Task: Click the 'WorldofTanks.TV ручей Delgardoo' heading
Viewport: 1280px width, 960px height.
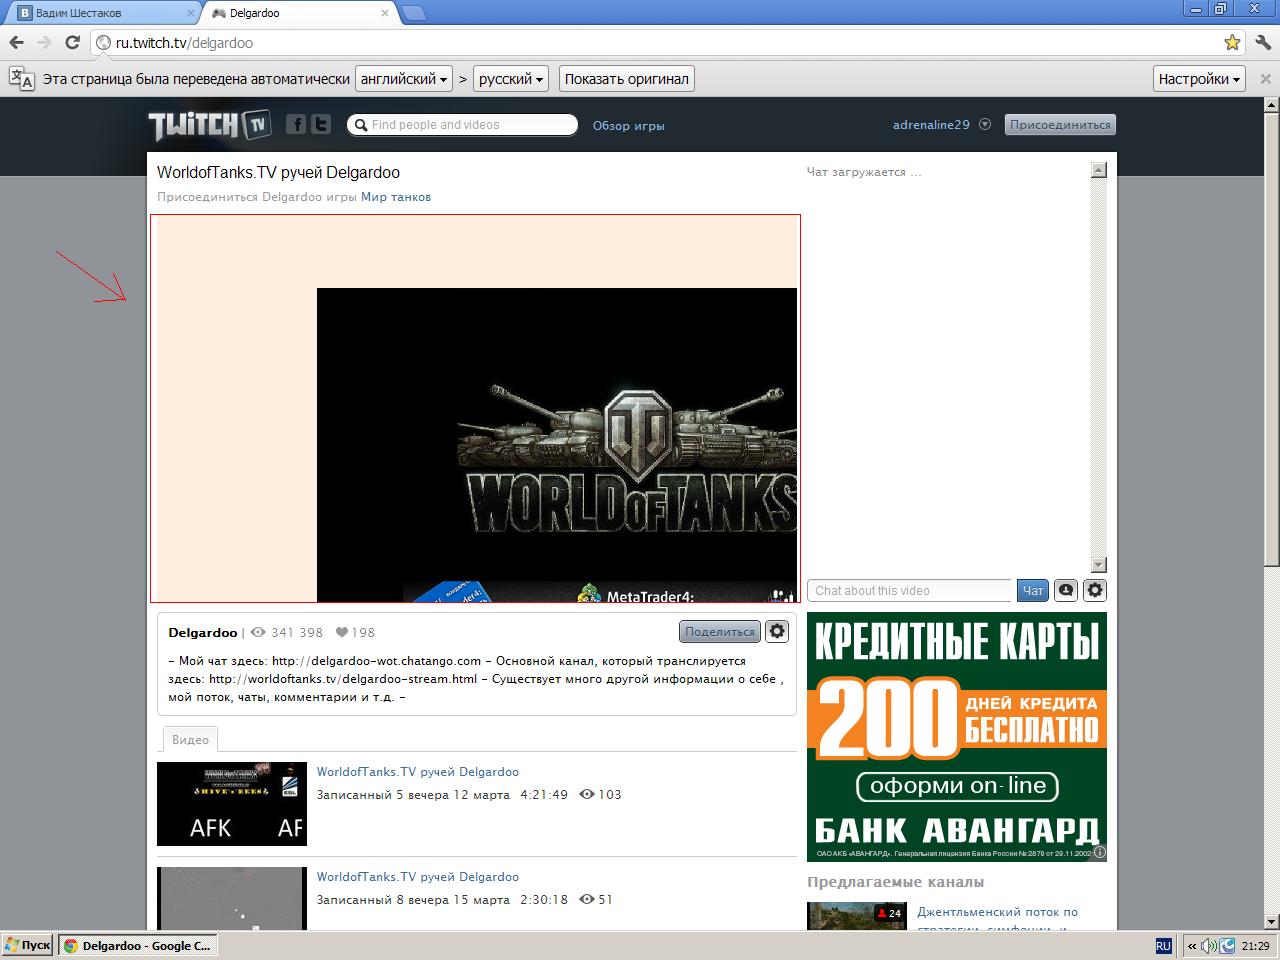Action: (279, 172)
